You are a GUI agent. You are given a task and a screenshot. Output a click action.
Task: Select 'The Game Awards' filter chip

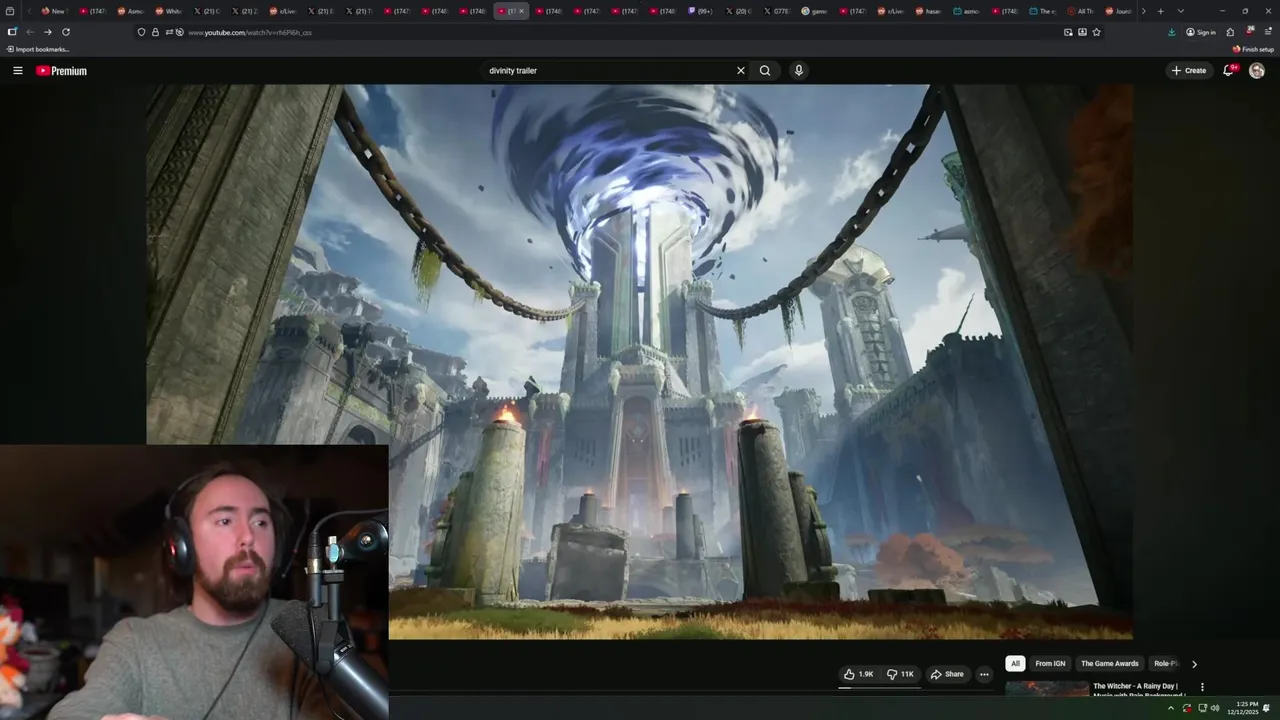coord(1109,664)
